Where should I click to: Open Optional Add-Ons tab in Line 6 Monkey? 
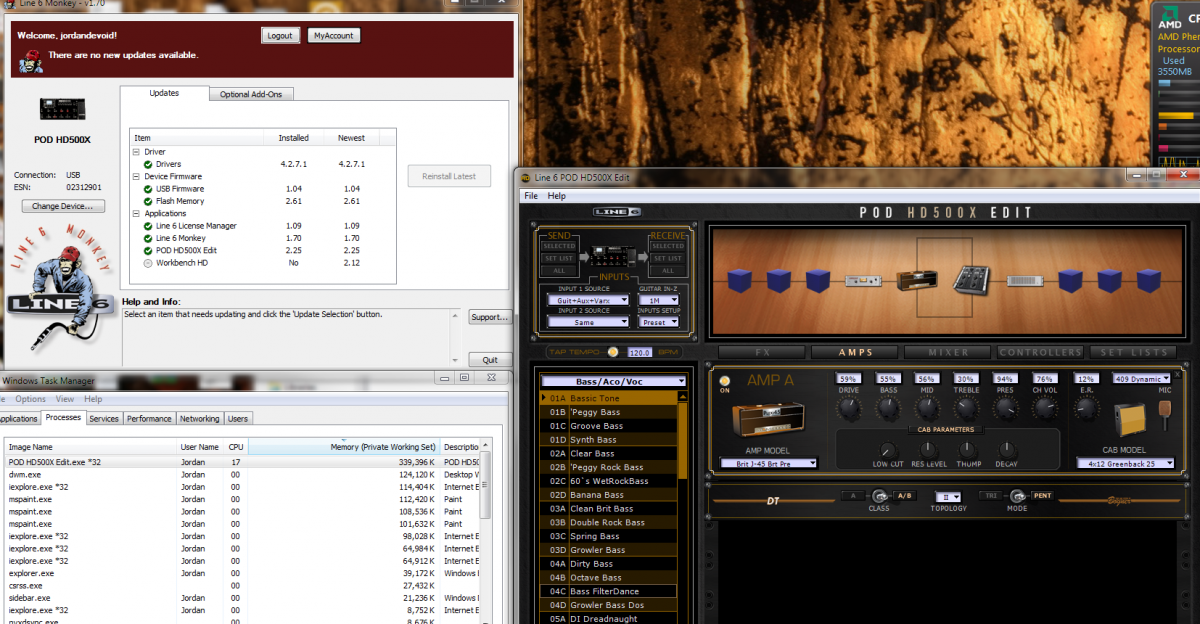pyautogui.click(x=251, y=94)
